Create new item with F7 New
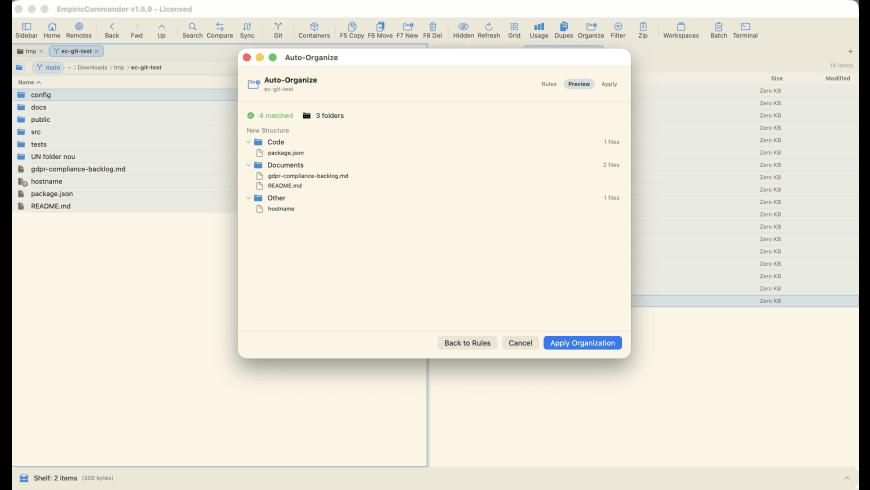This screenshot has width=870, height=490. [x=407, y=31]
